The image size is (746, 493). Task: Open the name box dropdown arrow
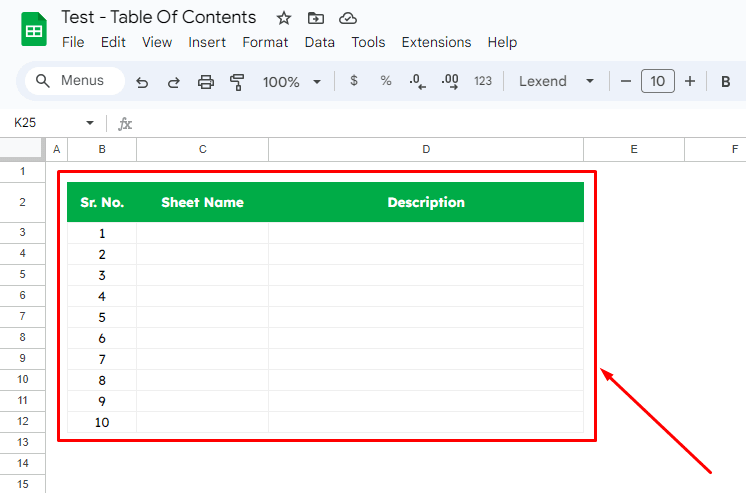tap(89, 123)
